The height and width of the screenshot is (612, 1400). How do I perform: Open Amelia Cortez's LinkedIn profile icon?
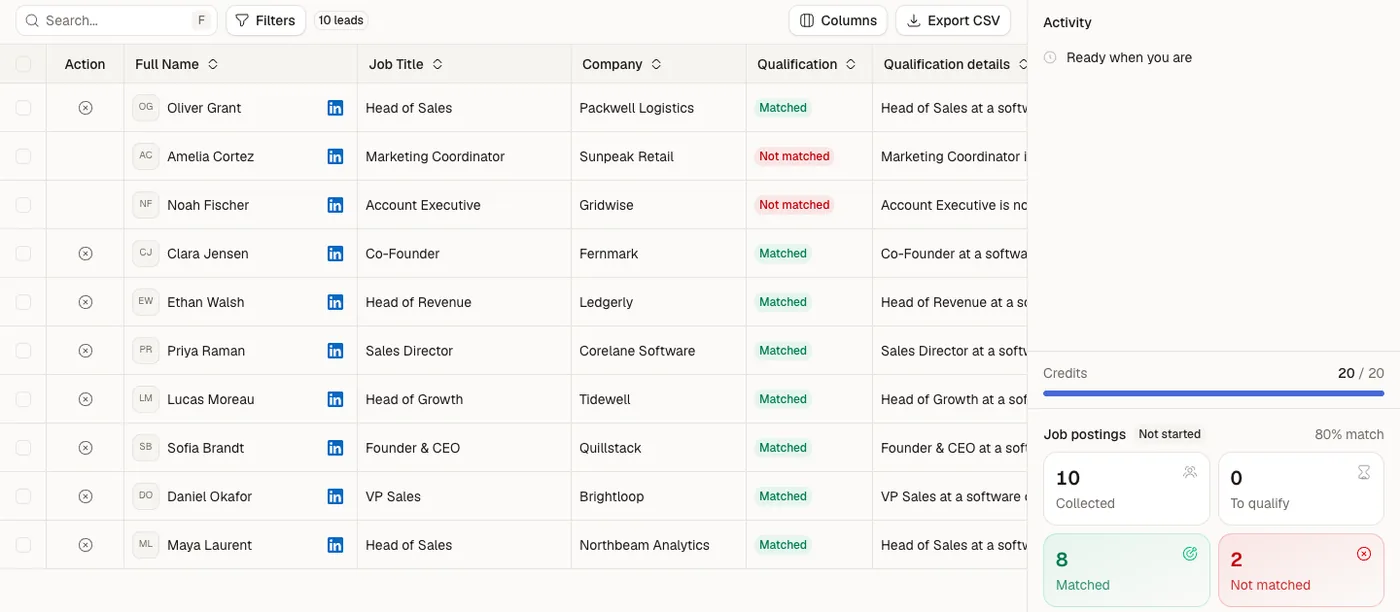click(335, 156)
